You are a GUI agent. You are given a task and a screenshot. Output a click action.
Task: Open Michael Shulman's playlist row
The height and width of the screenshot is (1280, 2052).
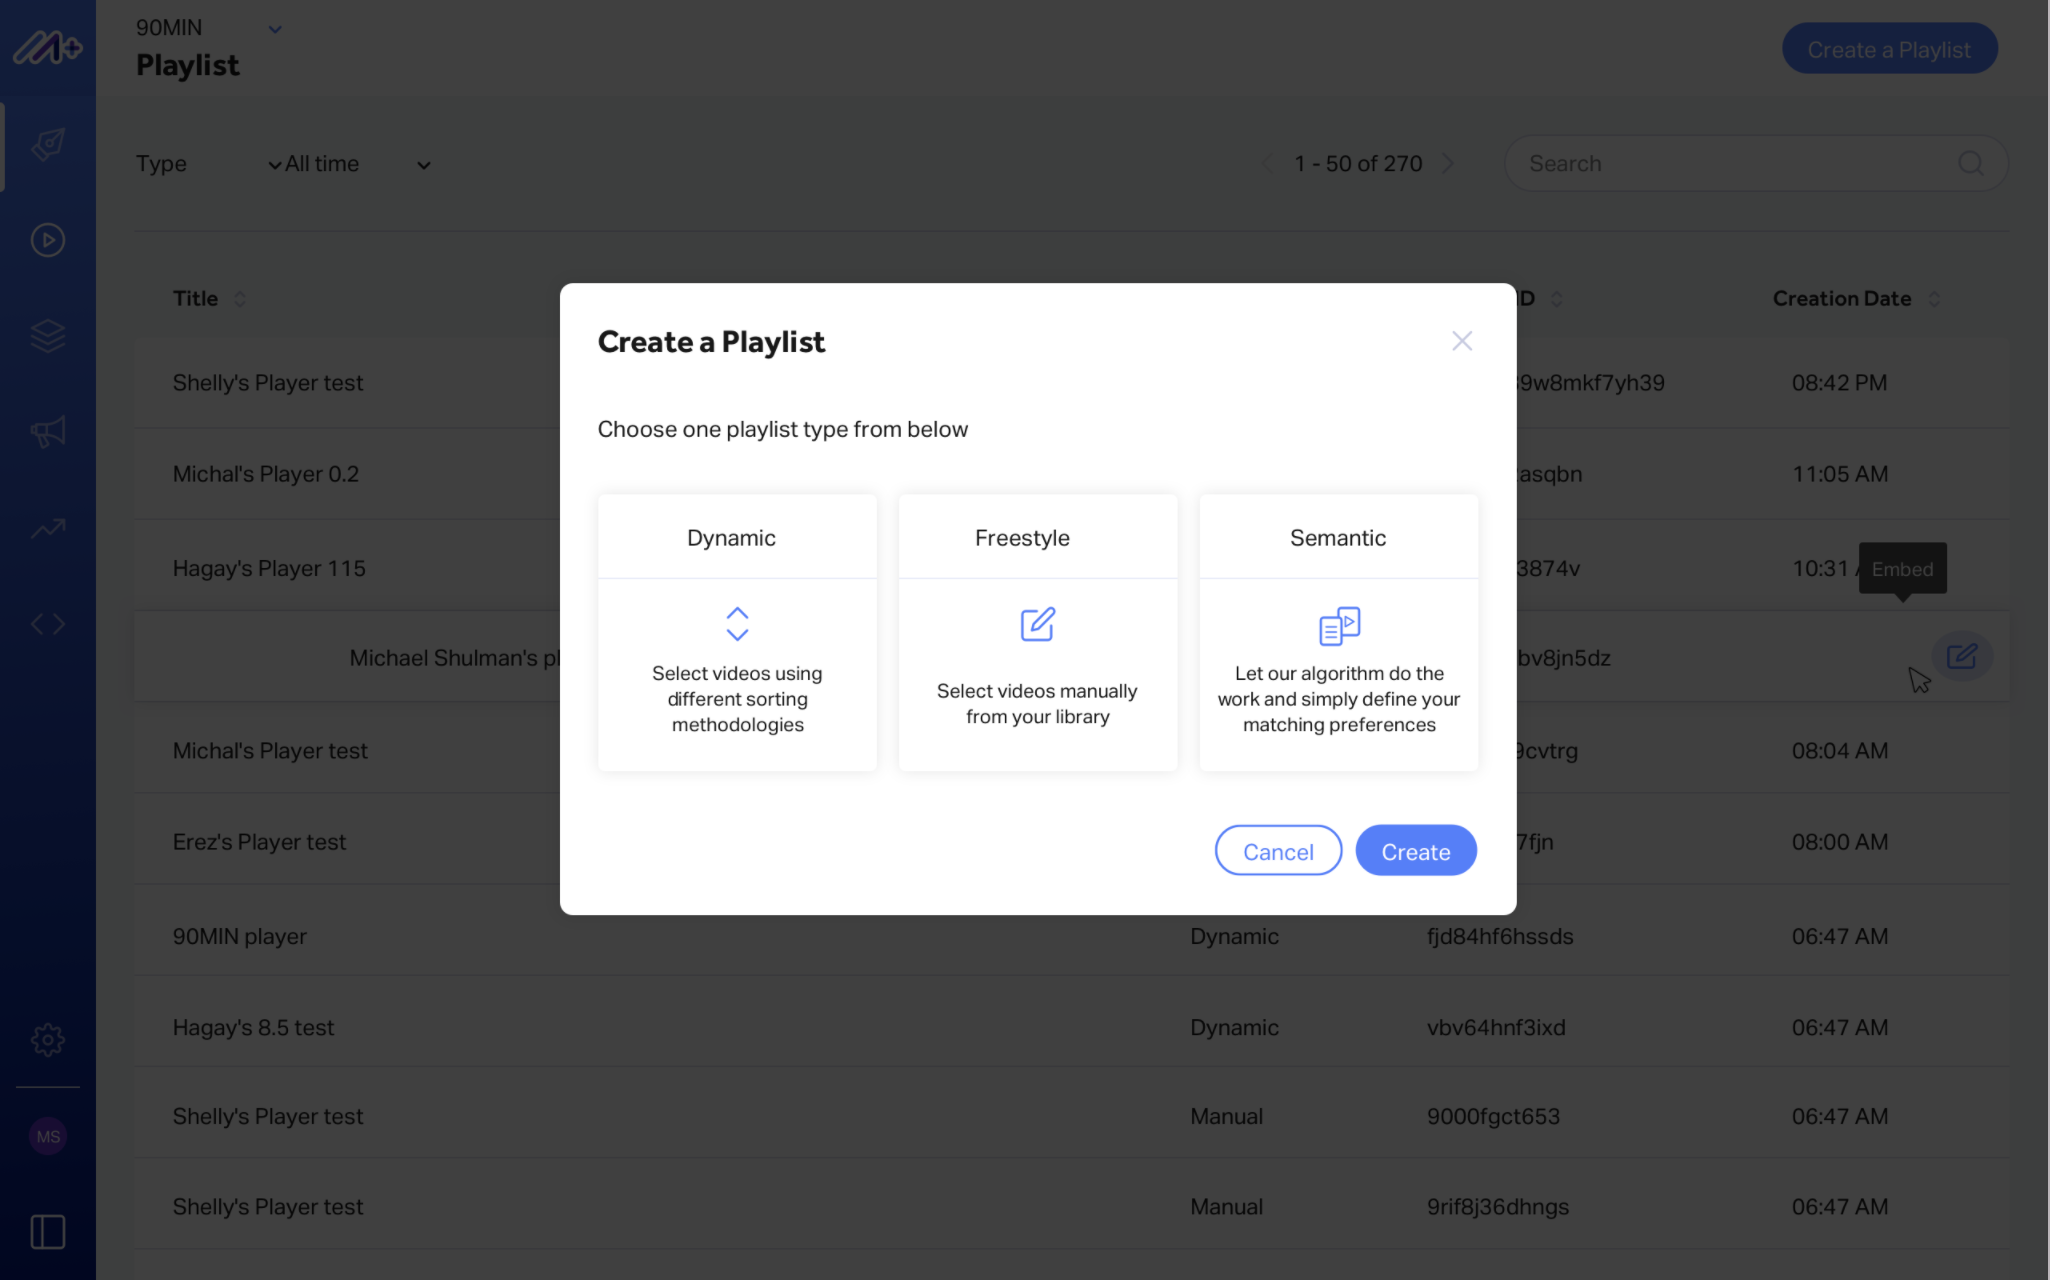point(1071,657)
